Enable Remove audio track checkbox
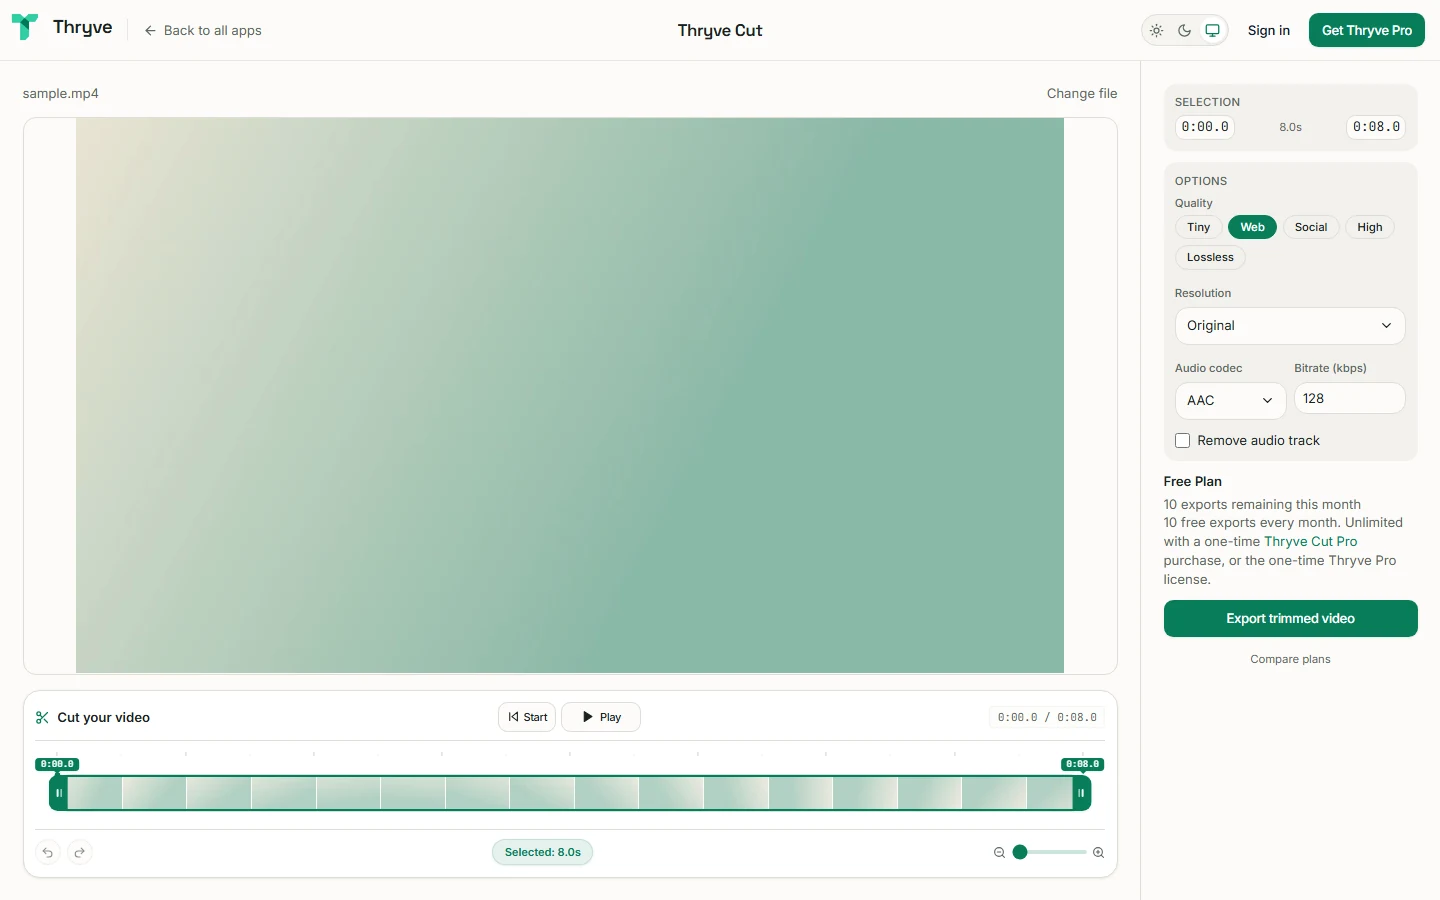1440x900 pixels. click(x=1183, y=441)
